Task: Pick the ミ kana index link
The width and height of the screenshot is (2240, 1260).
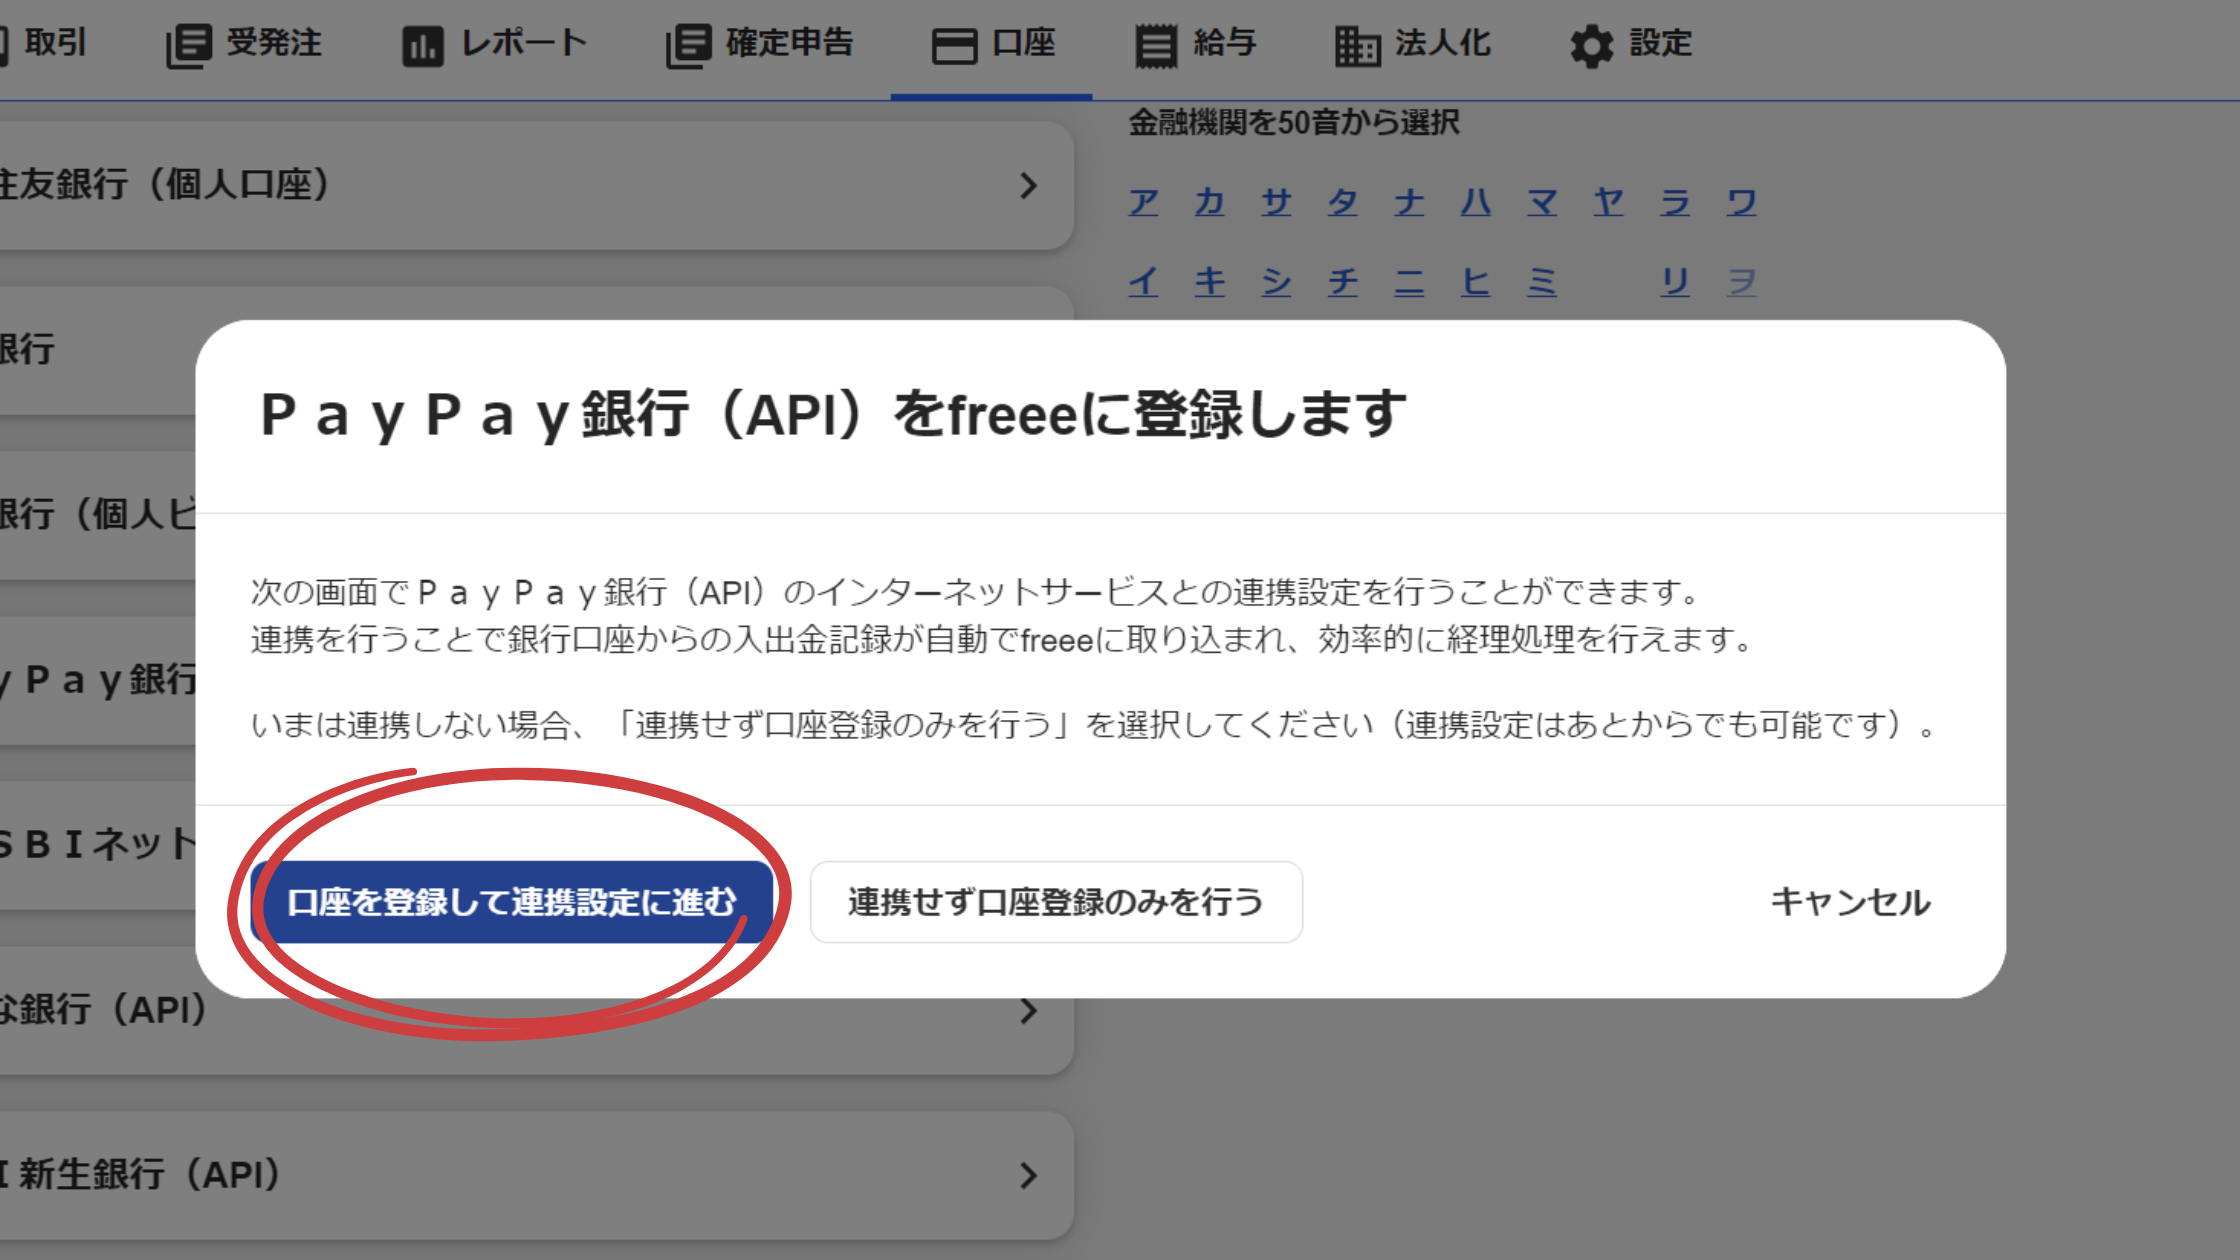Action: pyautogui.click(x=1542, y=282)
